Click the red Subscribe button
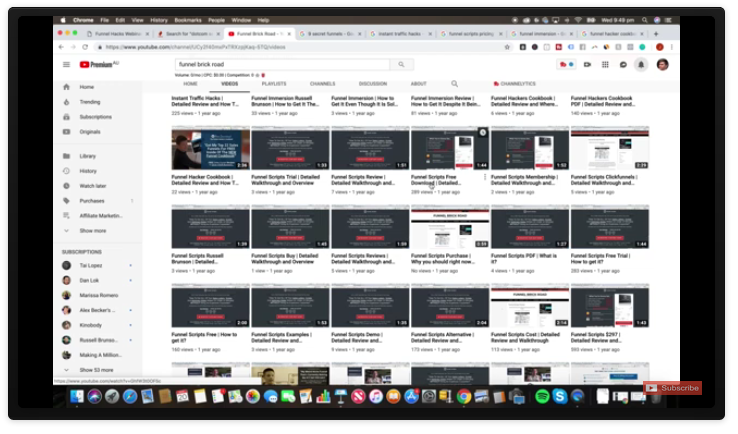Image resolution: width=738 pixels, height=434 pixels. tap(673, 388)
